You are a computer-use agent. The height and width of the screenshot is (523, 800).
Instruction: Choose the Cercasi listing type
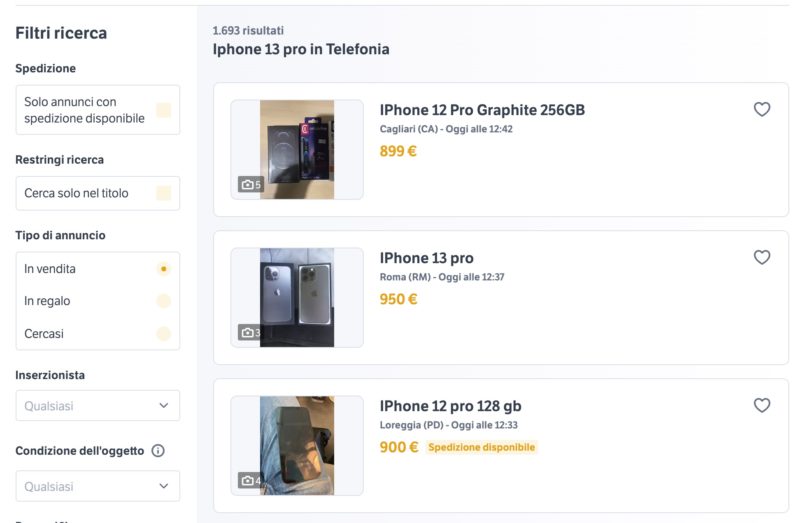163,333
